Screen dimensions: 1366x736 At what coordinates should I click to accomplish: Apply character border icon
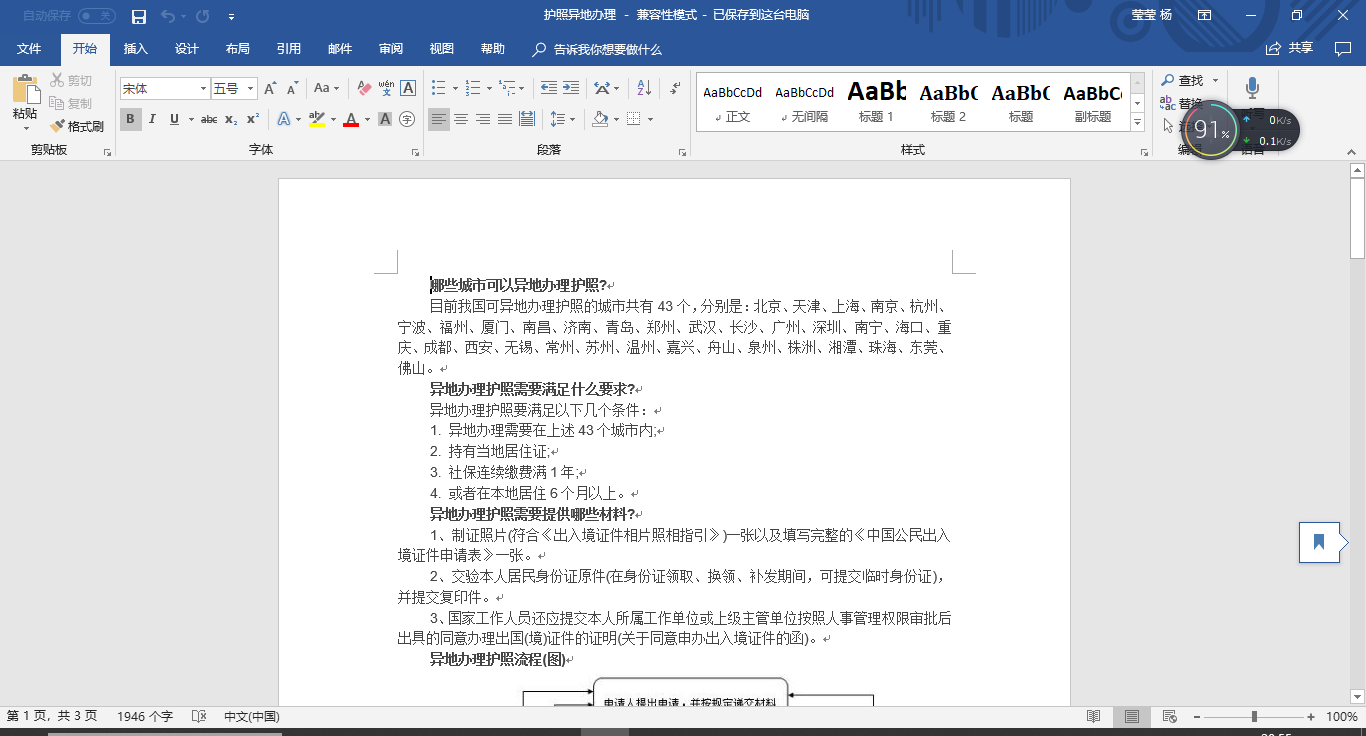408,89
